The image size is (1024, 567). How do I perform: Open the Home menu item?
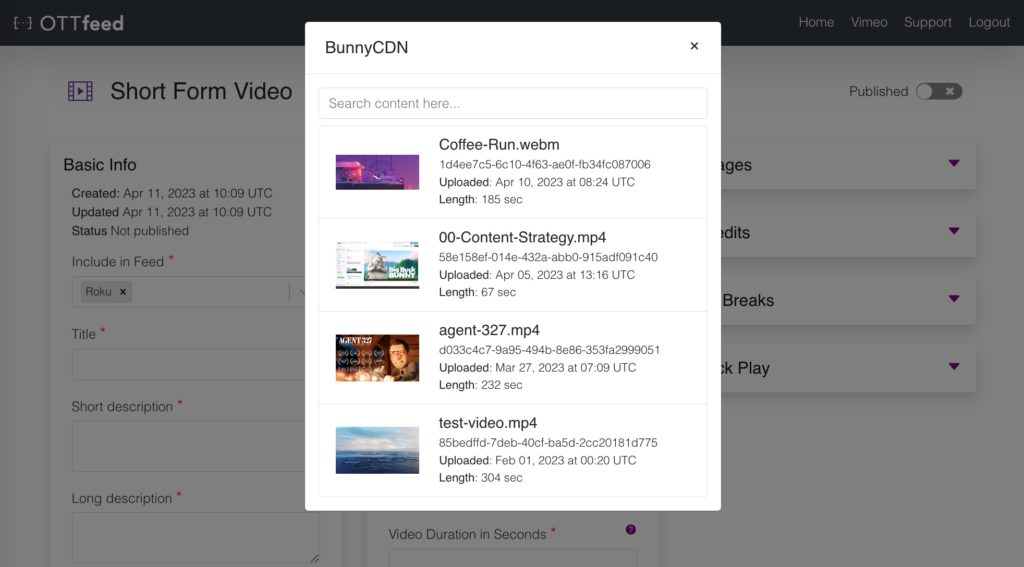(816, 22)
